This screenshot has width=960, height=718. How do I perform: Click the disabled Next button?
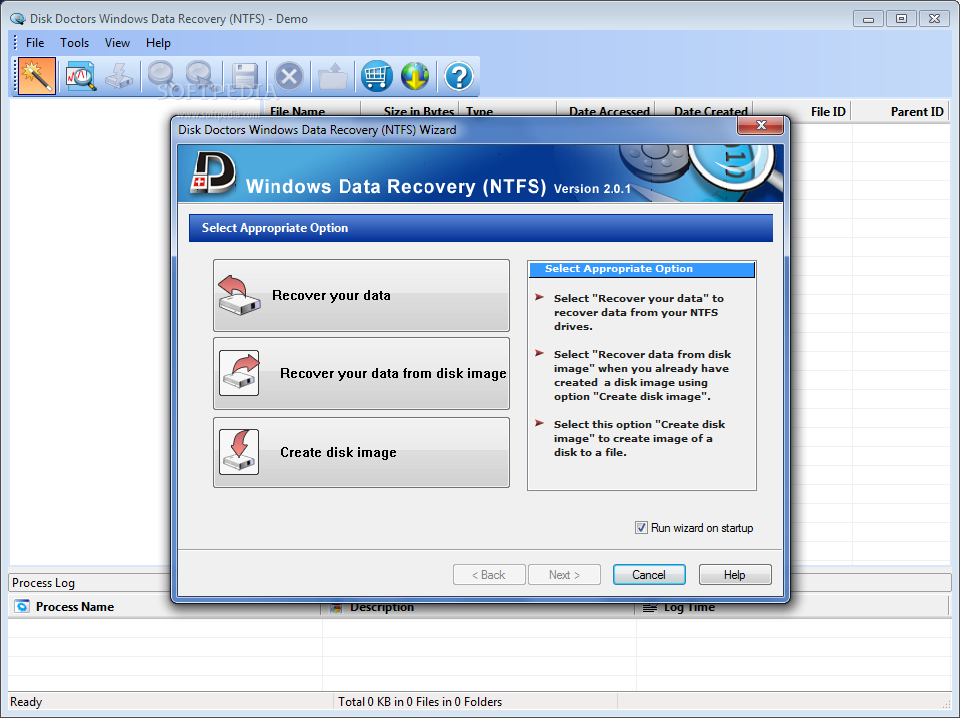564,575
